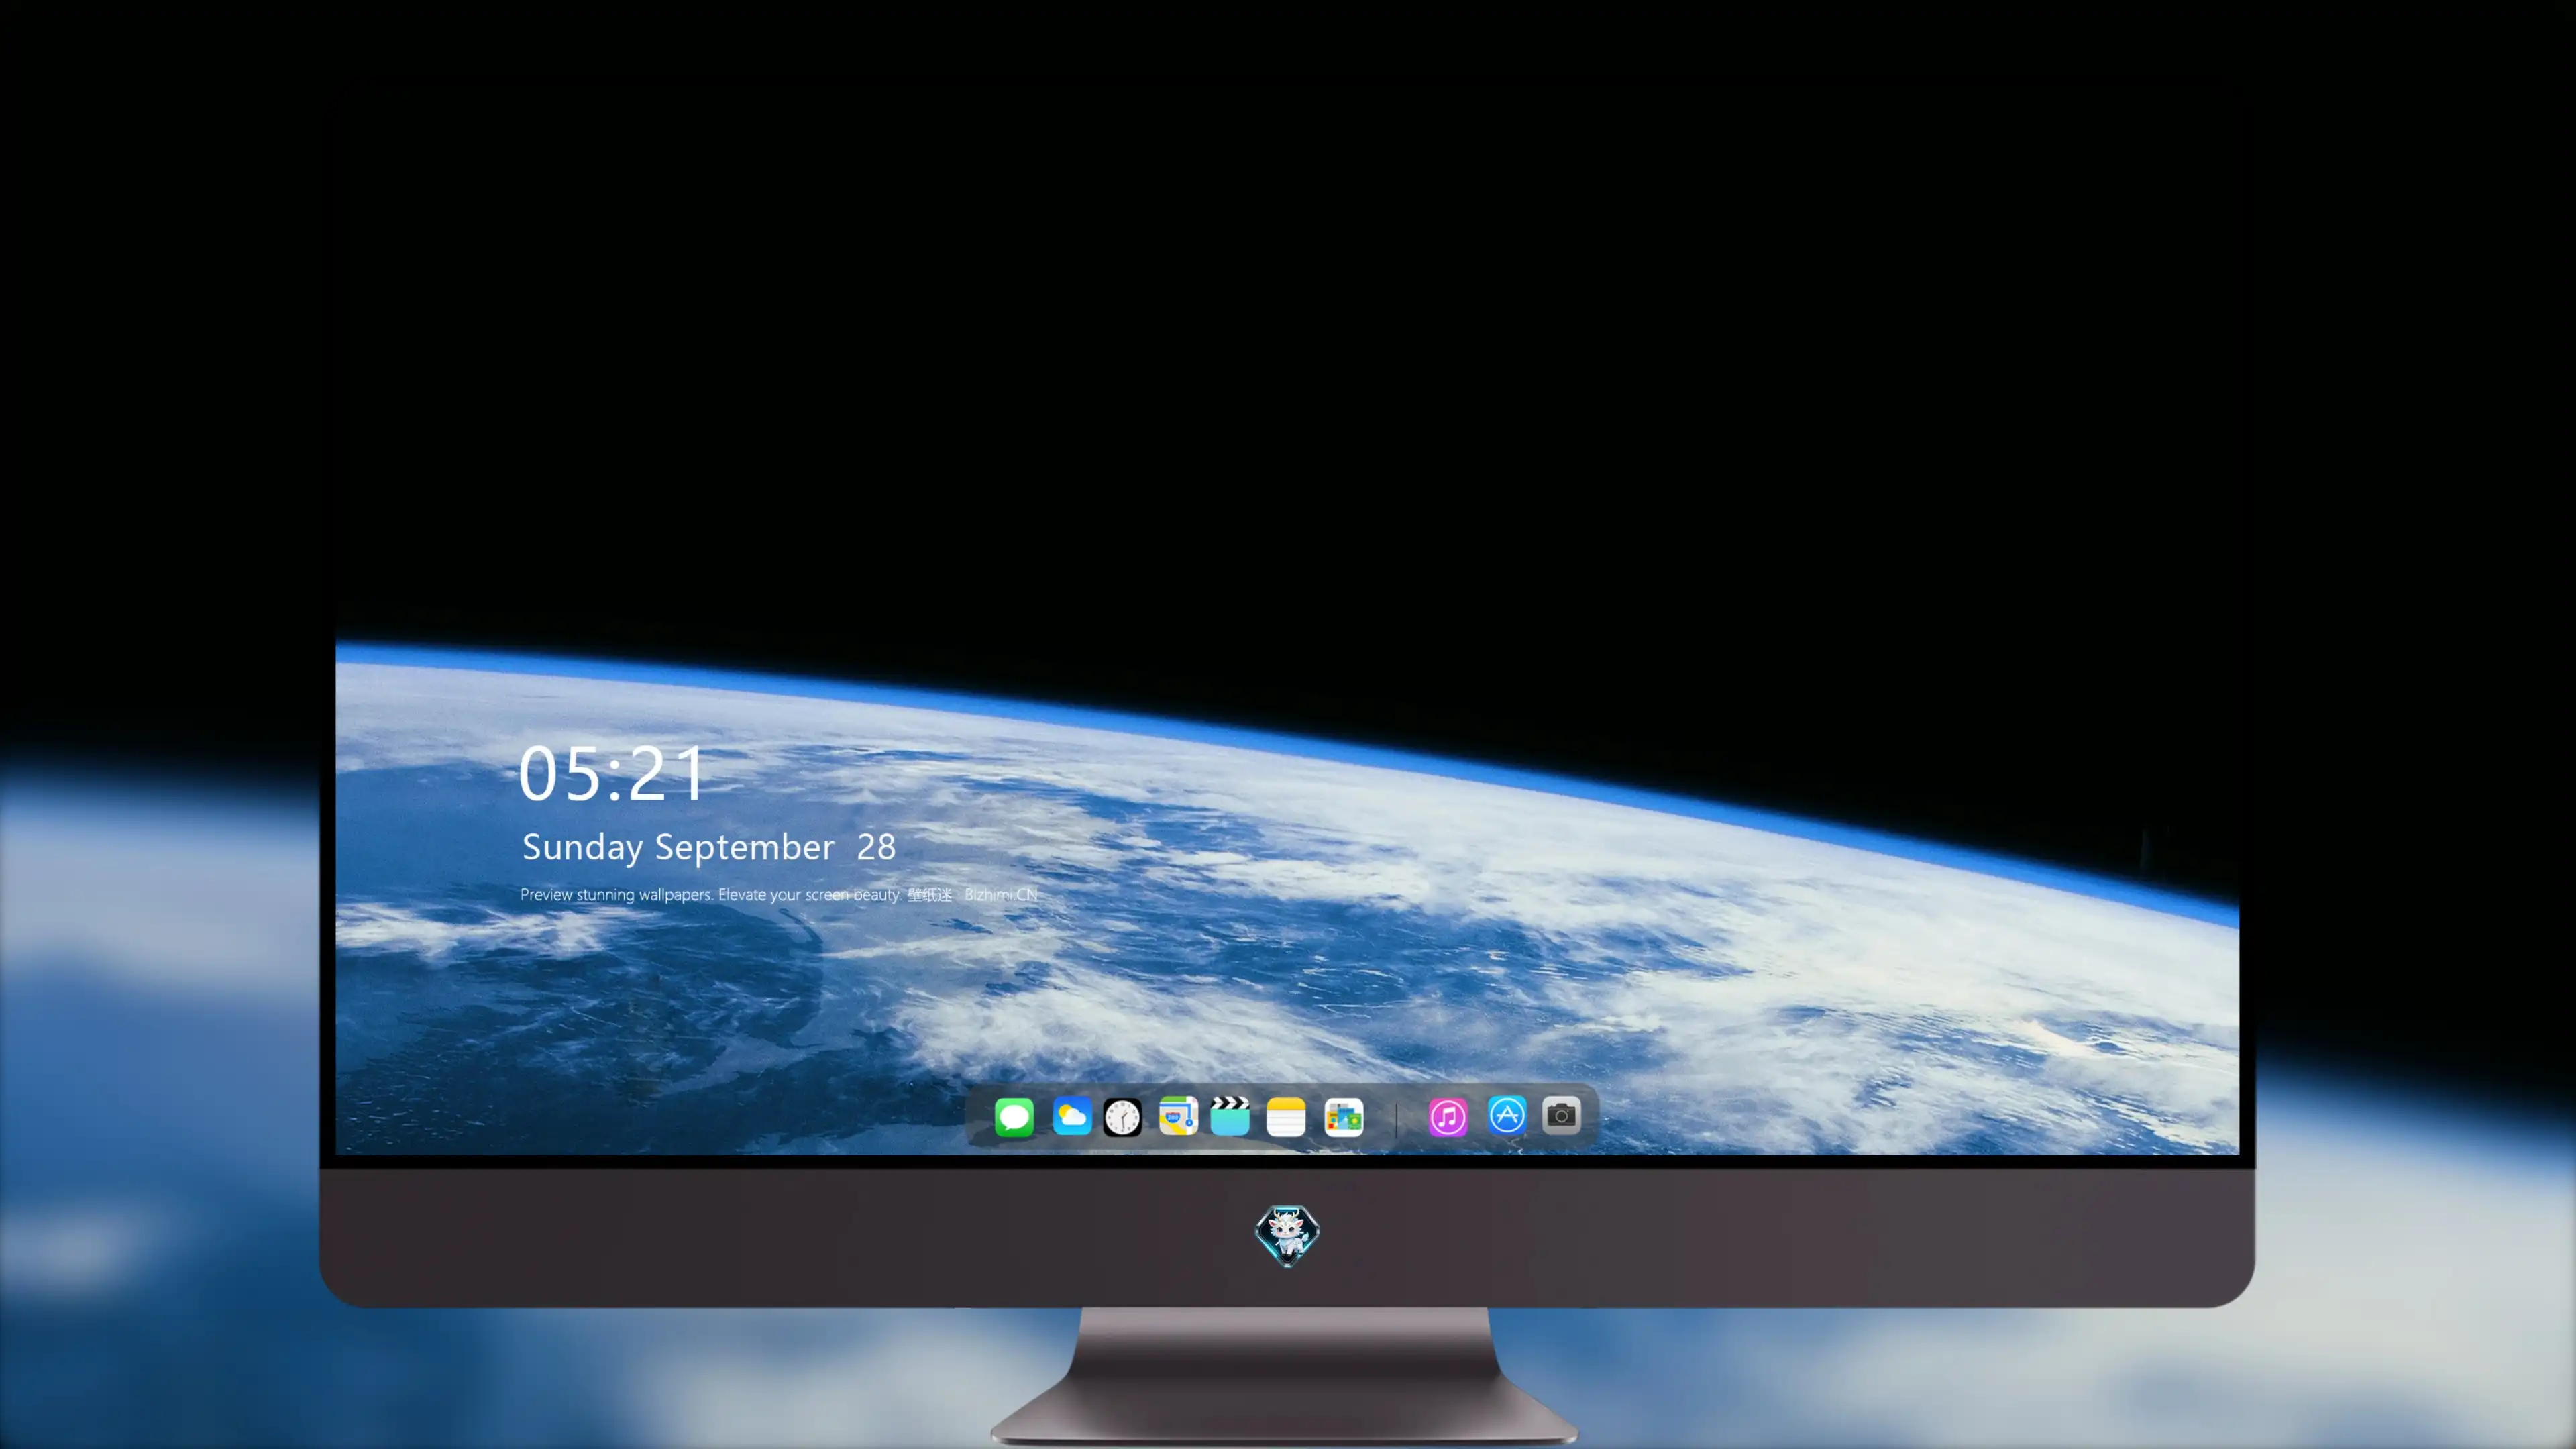Launch the pink iTunes Music app
The width and height of the screenshot is (2576, 1449).
coord(1448,1117)
